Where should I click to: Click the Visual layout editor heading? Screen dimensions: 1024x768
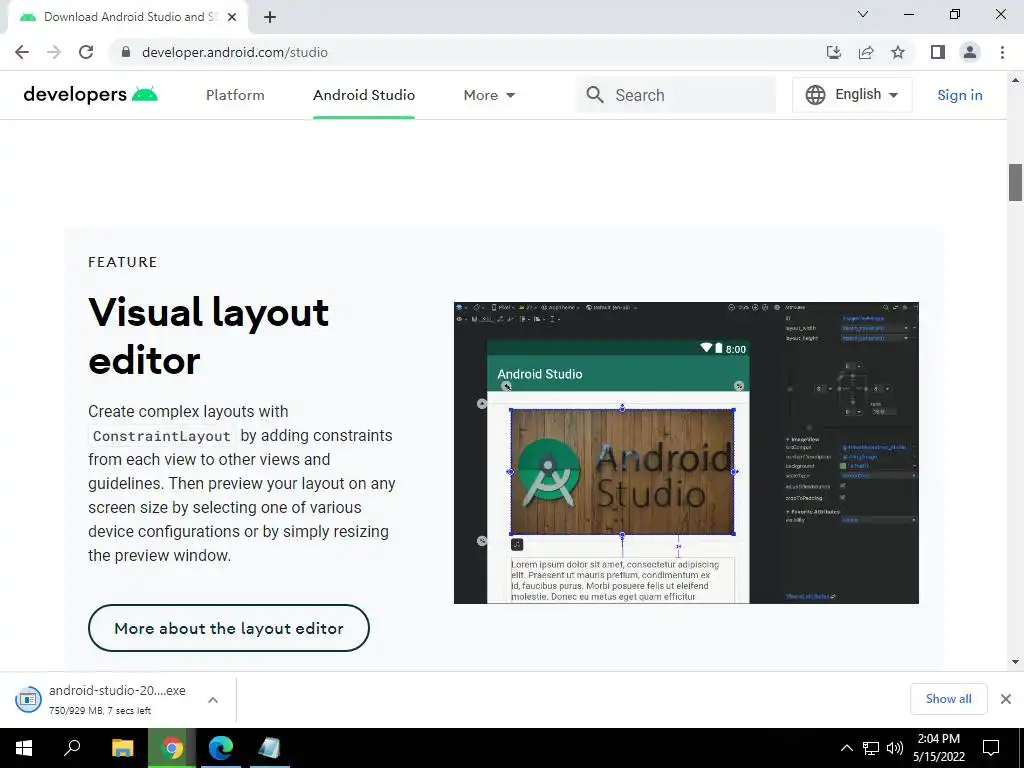(209, 336)
